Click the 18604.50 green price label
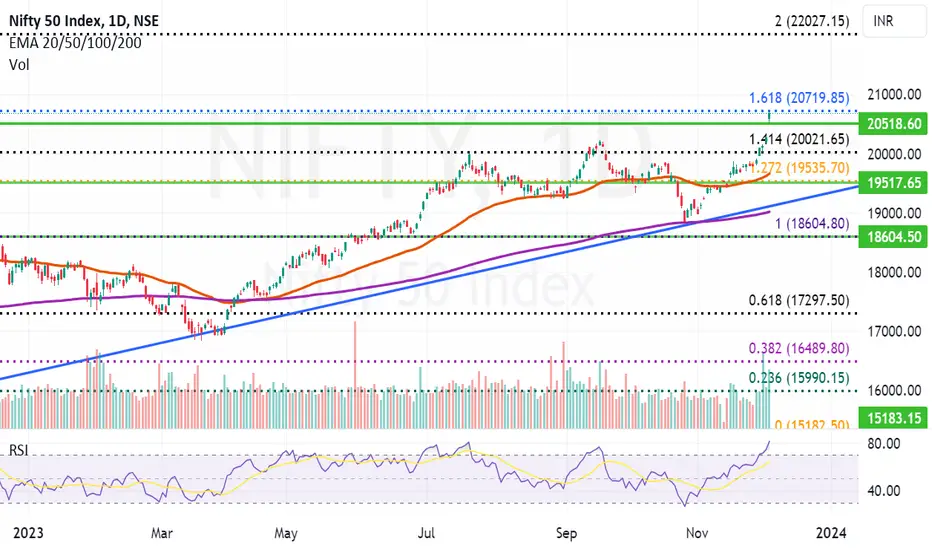Screen dimensions: 932x550 pos(894,237)
